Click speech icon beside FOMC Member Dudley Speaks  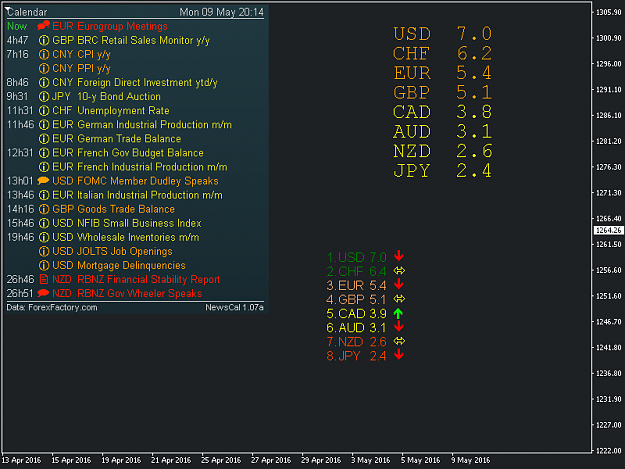[43, 181]
